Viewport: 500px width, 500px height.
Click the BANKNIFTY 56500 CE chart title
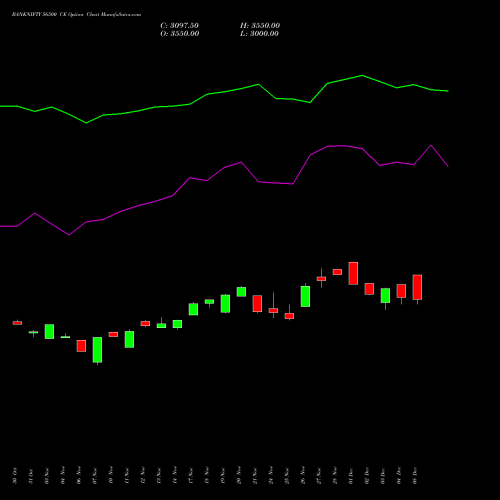(x=76, y=14)
